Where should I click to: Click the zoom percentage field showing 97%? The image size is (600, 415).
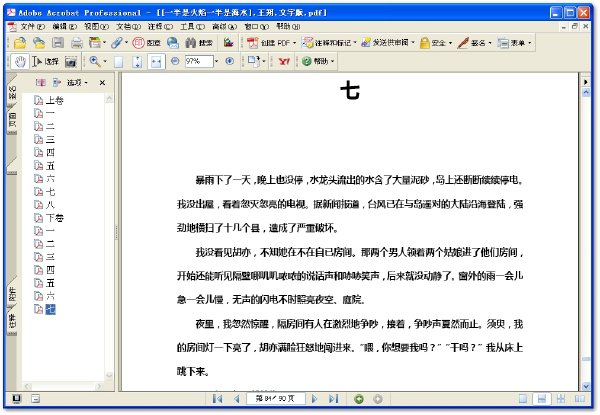199,61
